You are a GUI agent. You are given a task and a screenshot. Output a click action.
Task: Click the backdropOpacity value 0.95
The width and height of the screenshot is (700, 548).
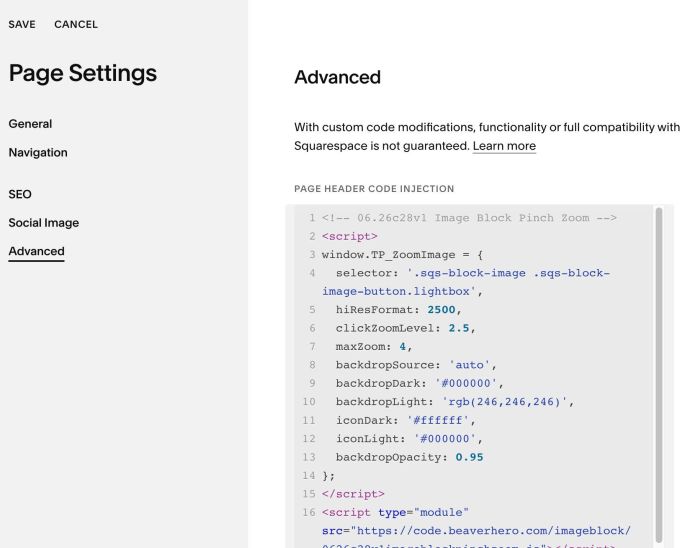pos(469,457)
